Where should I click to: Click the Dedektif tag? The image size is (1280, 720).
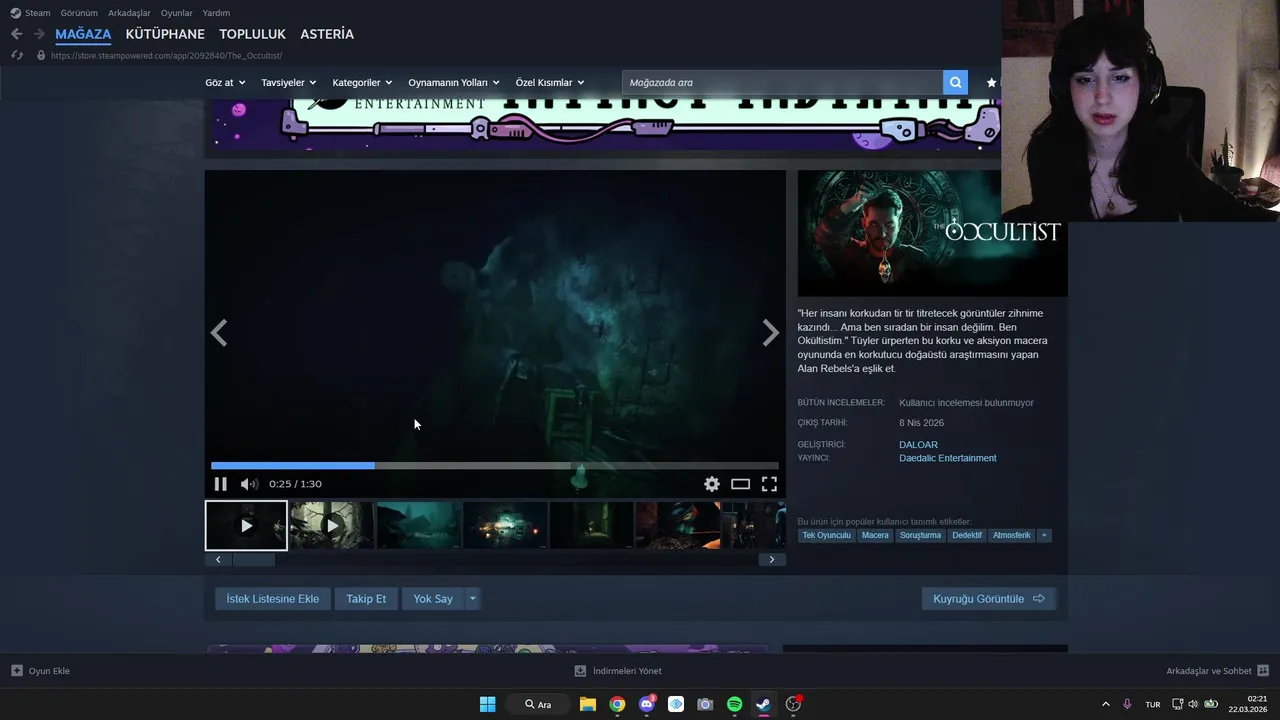coord(967,536)
